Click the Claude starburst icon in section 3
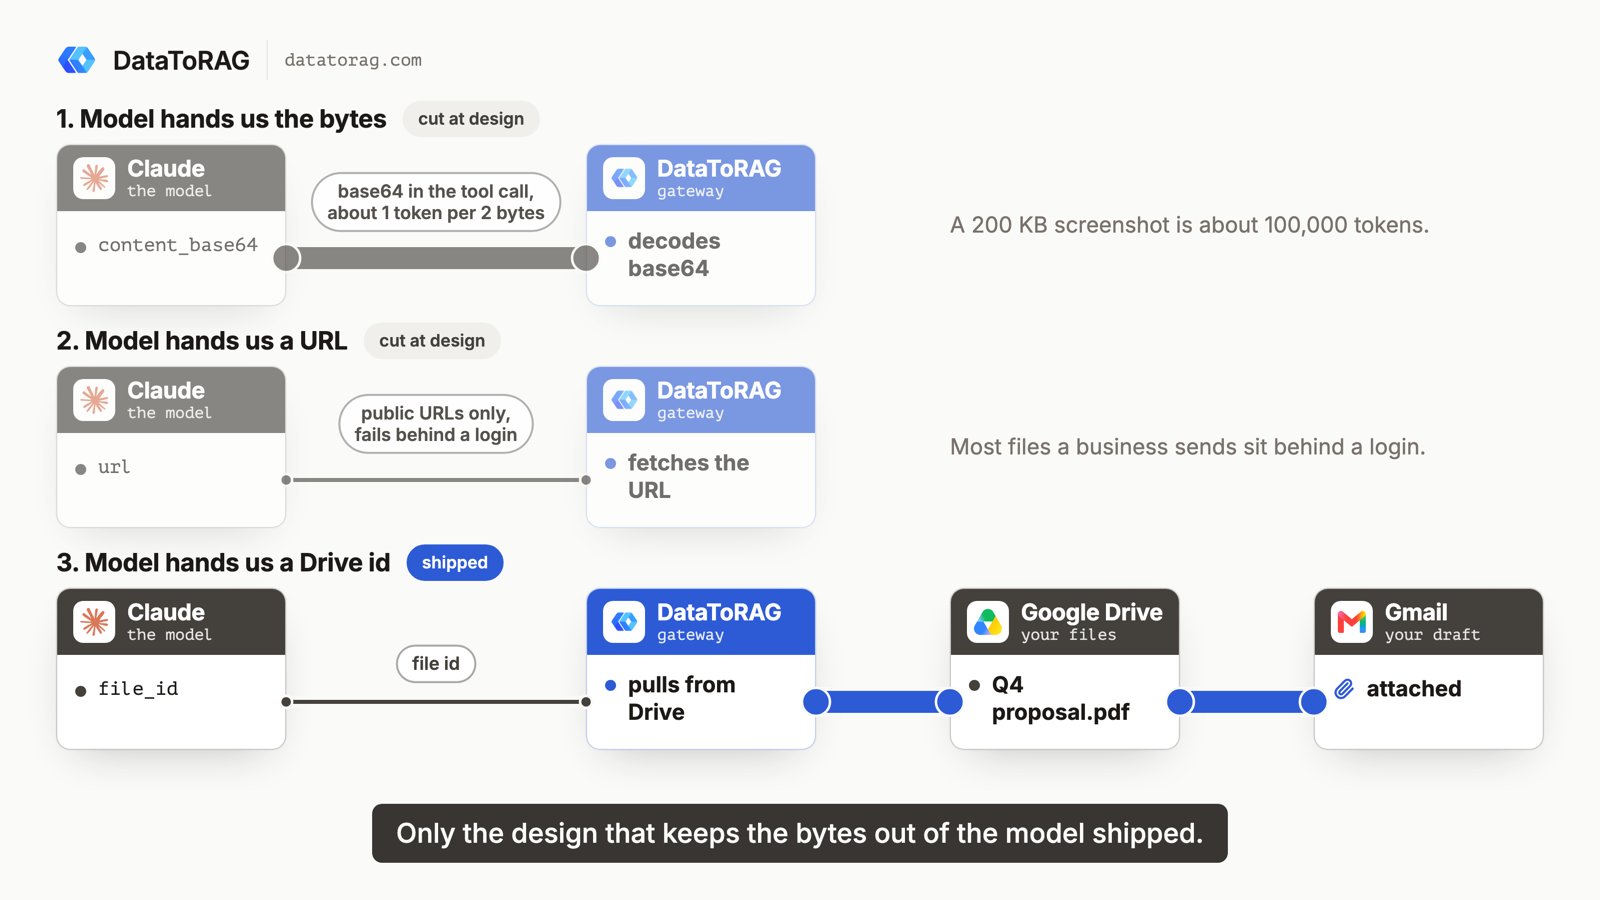 tap(94, 622)
